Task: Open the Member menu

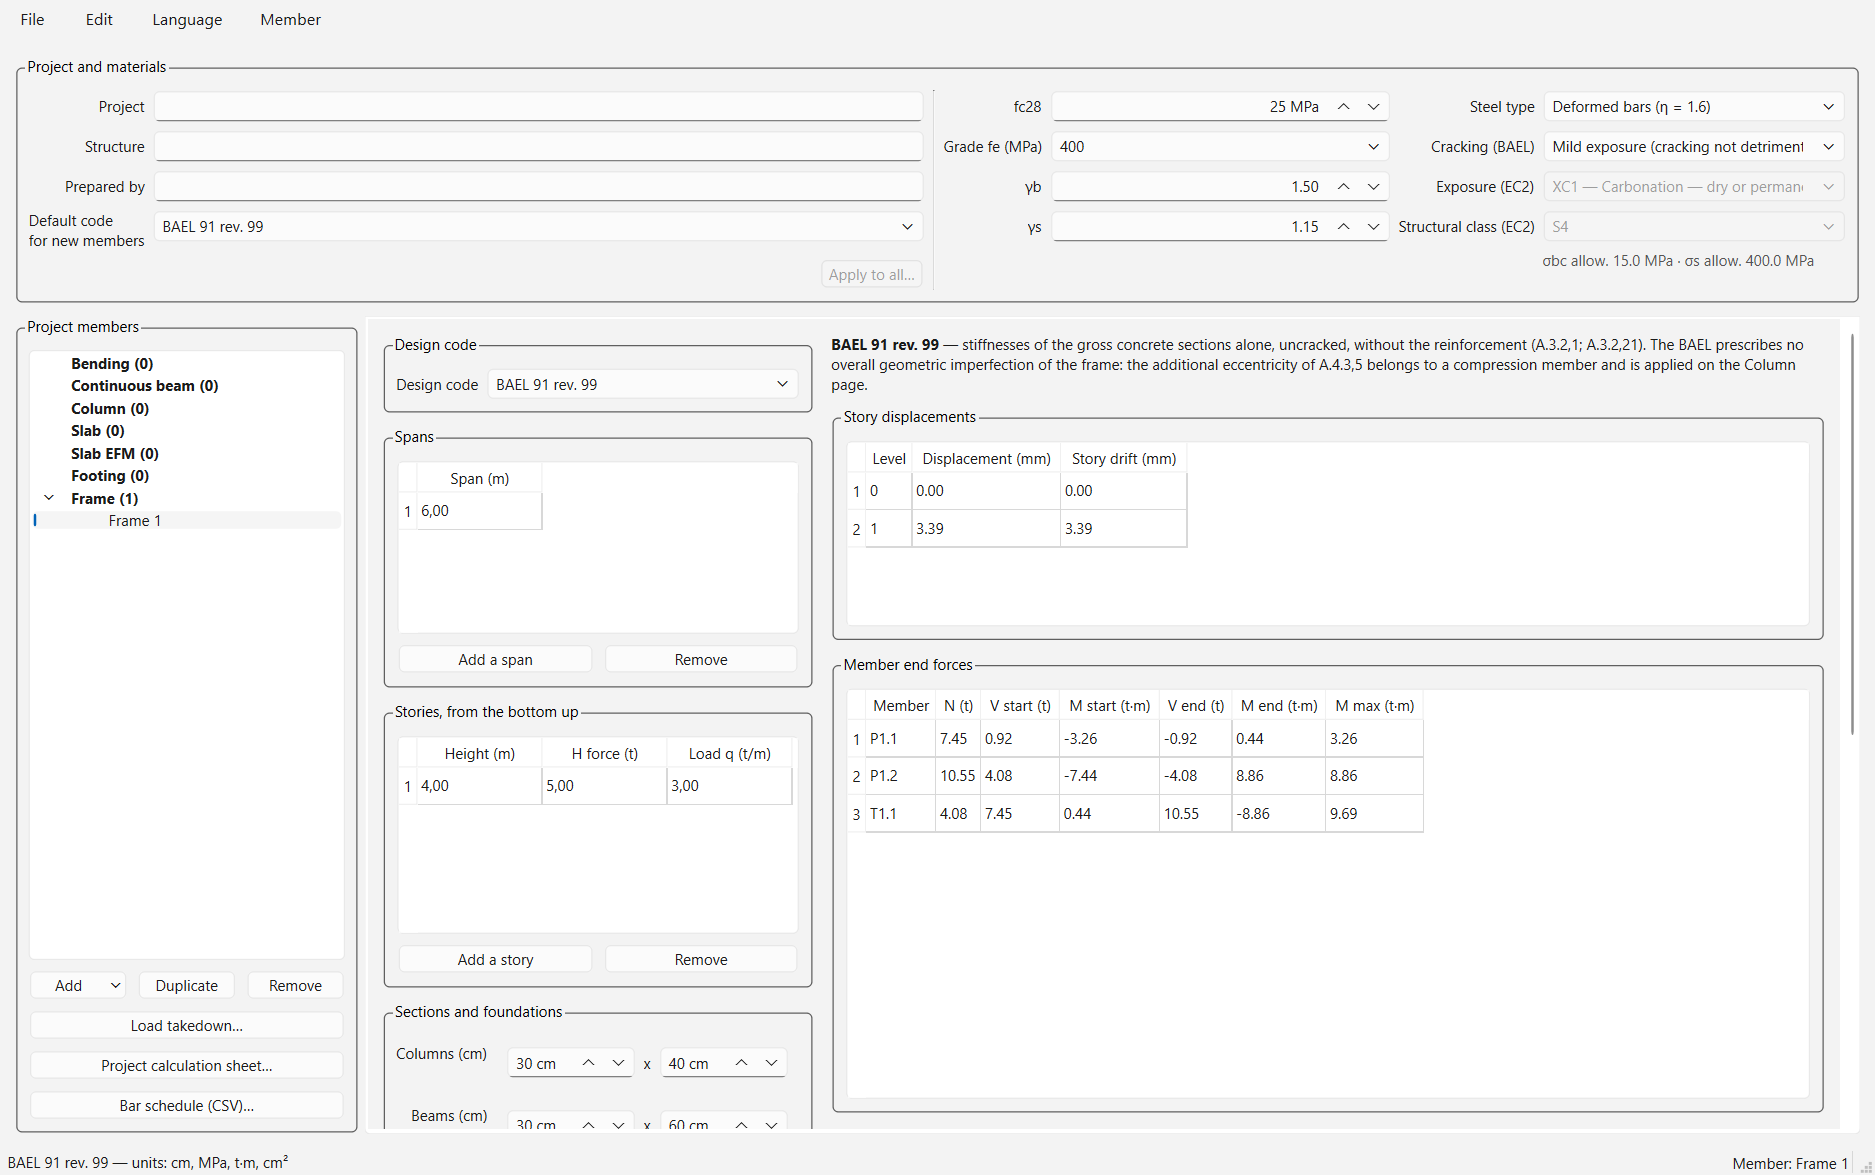Action: click(290, 20)
